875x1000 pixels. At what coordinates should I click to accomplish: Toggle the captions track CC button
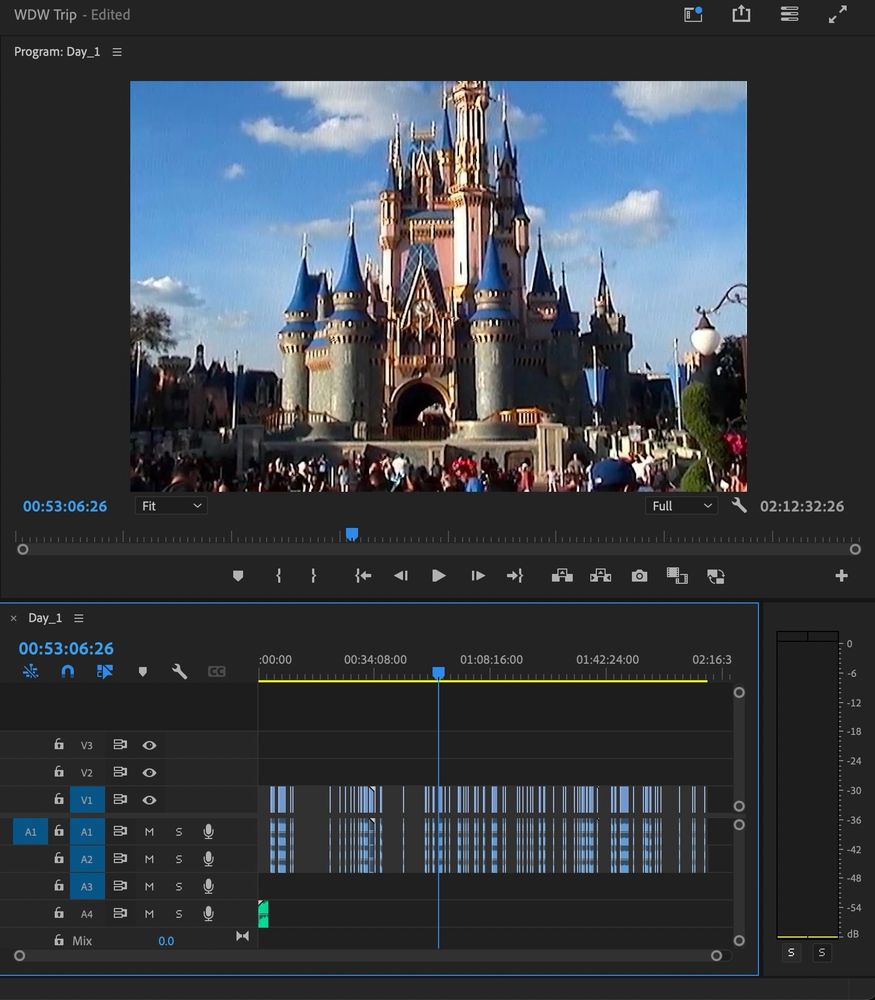(x=217, y=671)
